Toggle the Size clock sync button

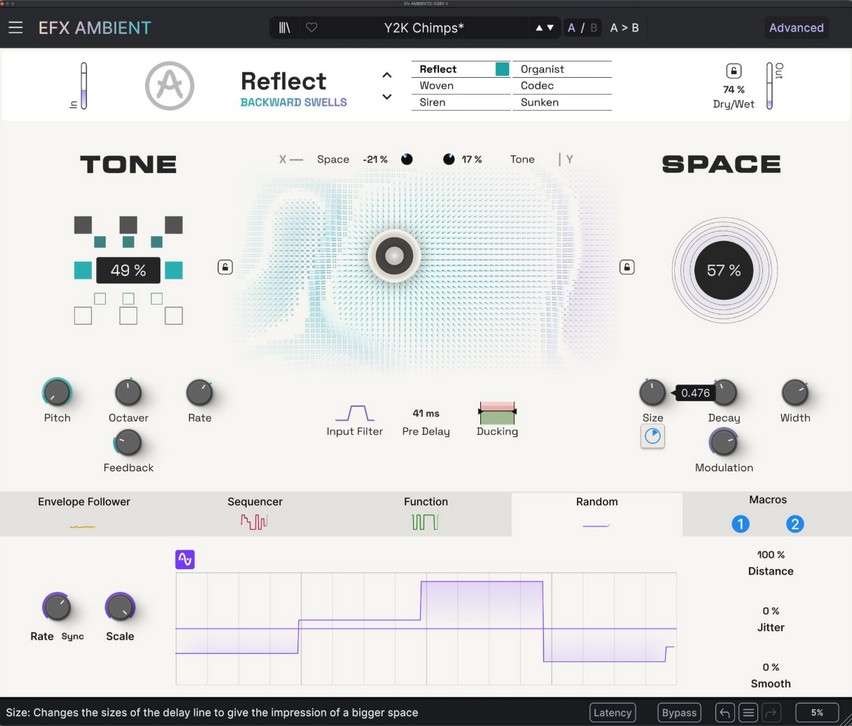click(653, 436)
